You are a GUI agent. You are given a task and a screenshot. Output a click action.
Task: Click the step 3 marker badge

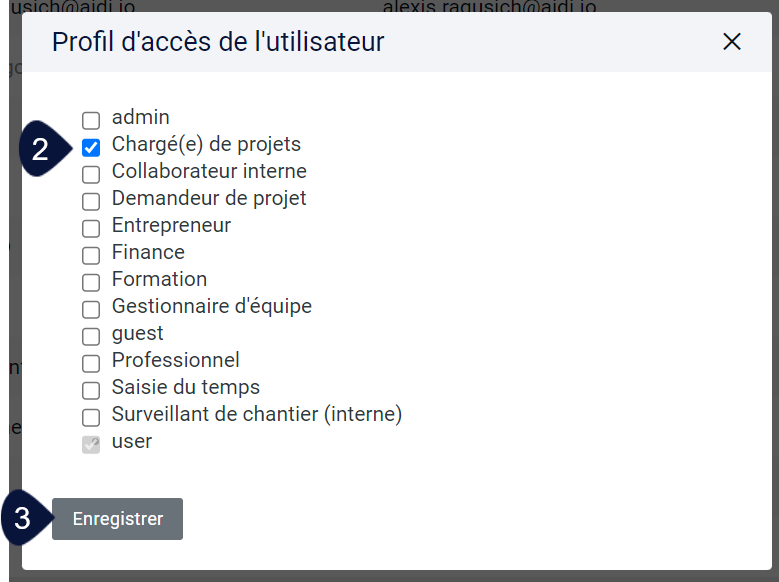pos(27,518)
